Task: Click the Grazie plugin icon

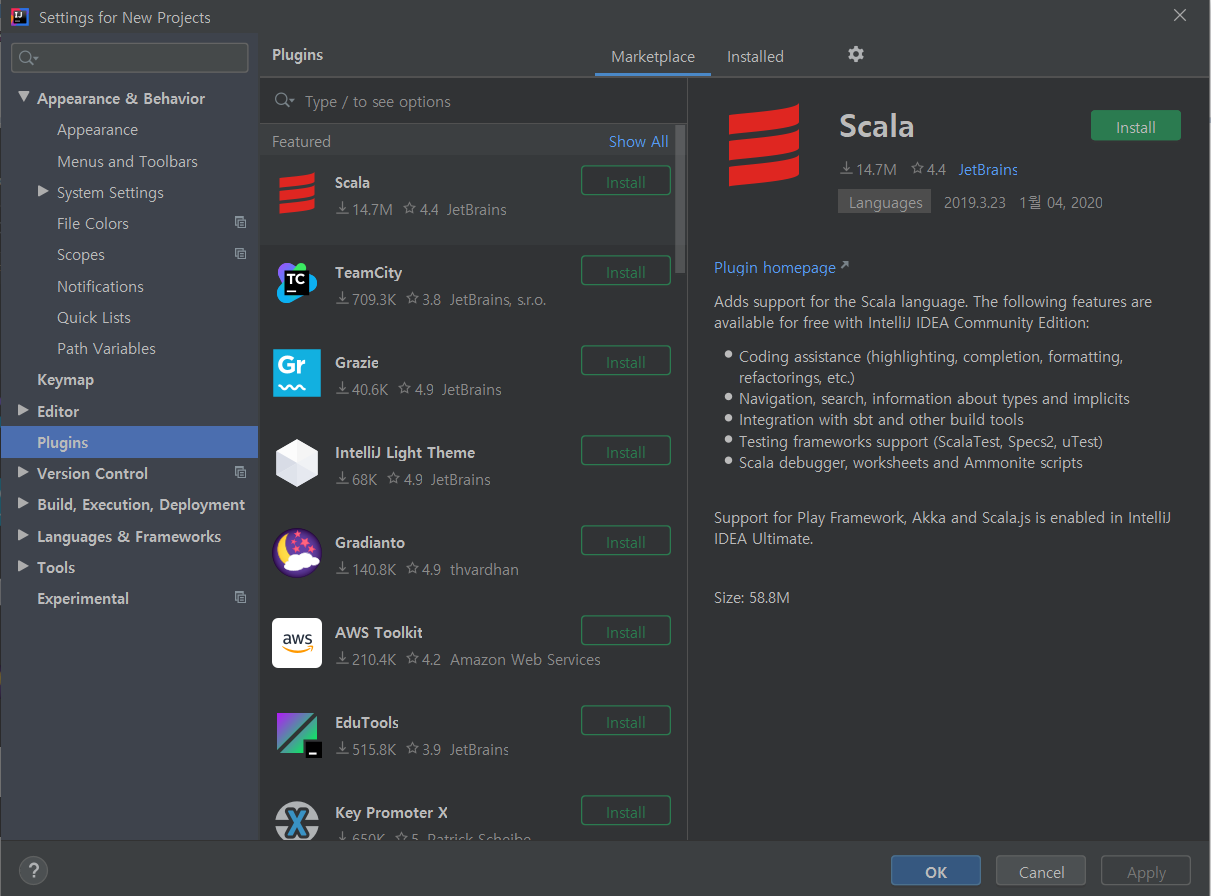Action: click(296, 373)
